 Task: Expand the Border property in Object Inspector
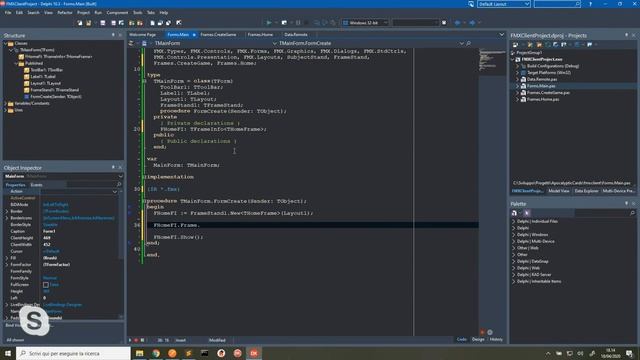[x=7, y=211]
